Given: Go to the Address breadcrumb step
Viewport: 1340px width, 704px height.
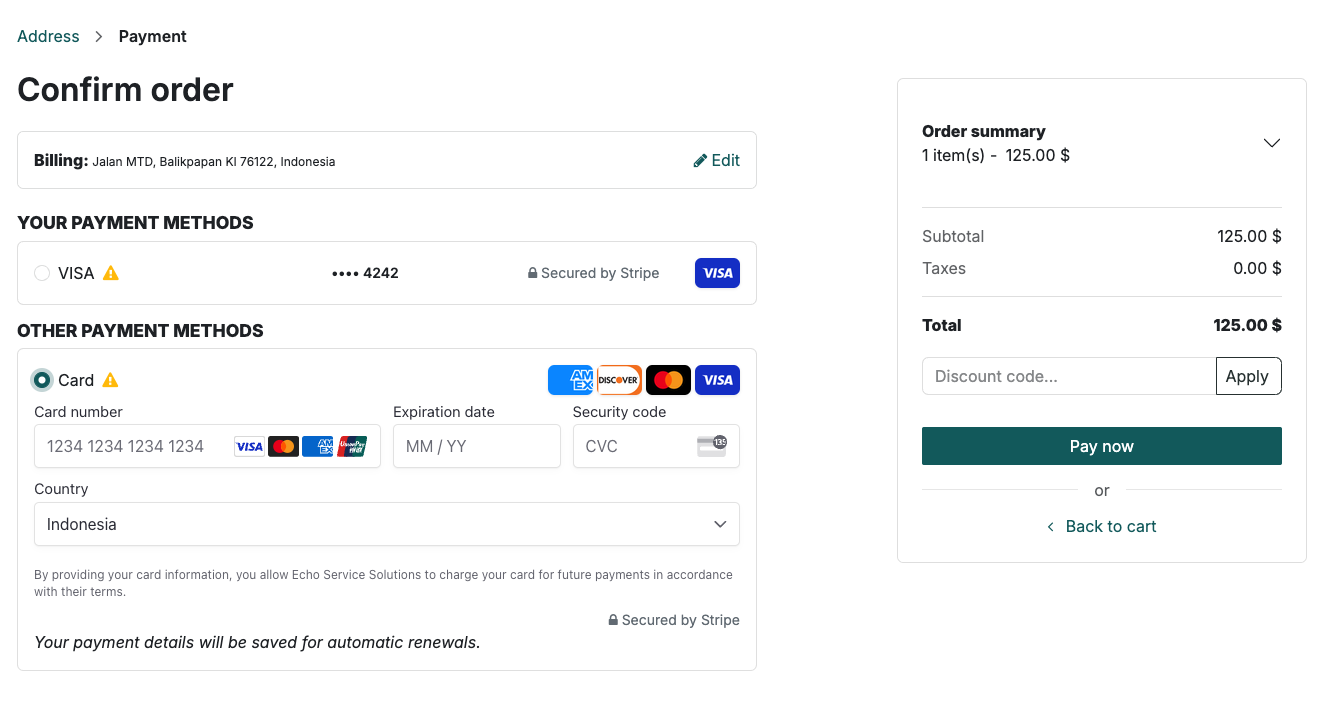Looking at the screenshot, I should coord(48,37).
